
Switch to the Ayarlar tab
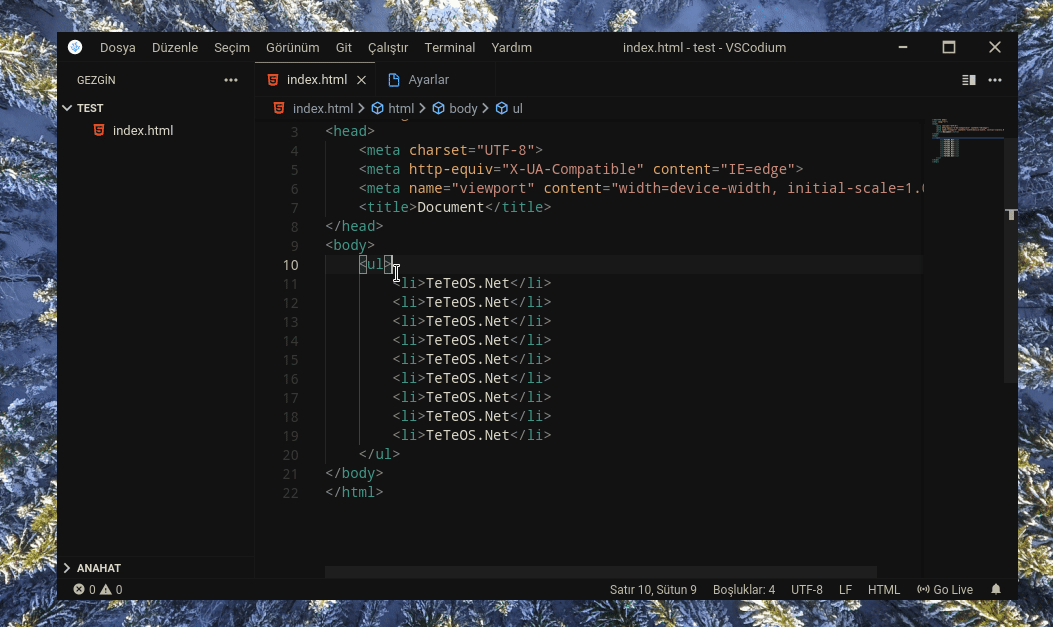(430, 79)
